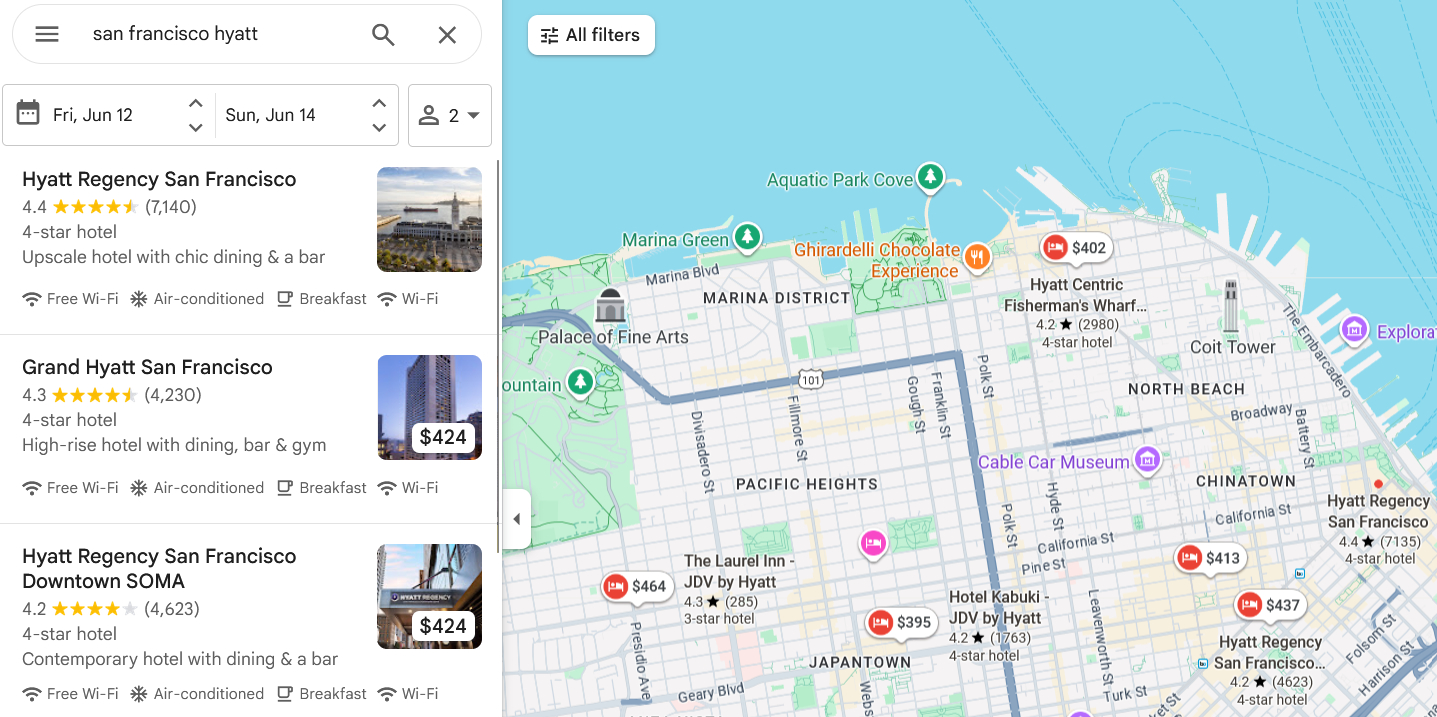Click the park tree icon beside Mountain Lake label
This screenshot has width=1437, height=717.
(x=580, y=382)
